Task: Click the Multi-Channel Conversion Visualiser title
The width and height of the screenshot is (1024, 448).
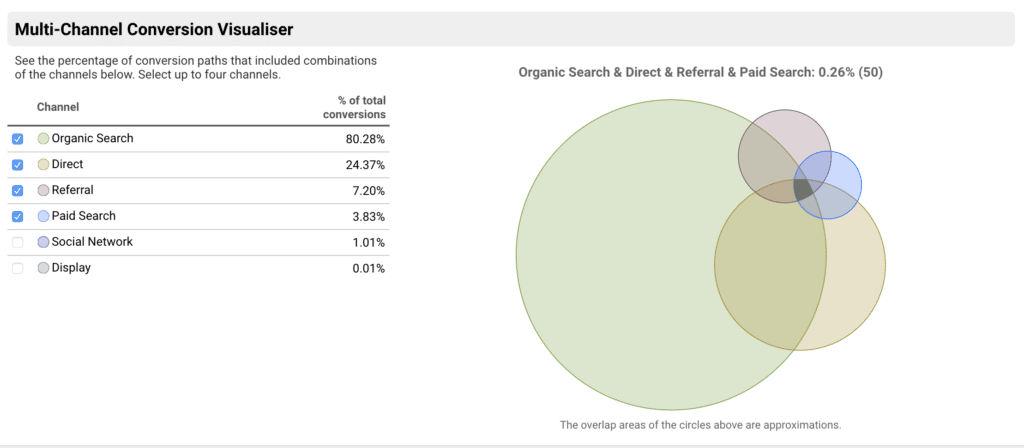Action: [x=153, y=29]
